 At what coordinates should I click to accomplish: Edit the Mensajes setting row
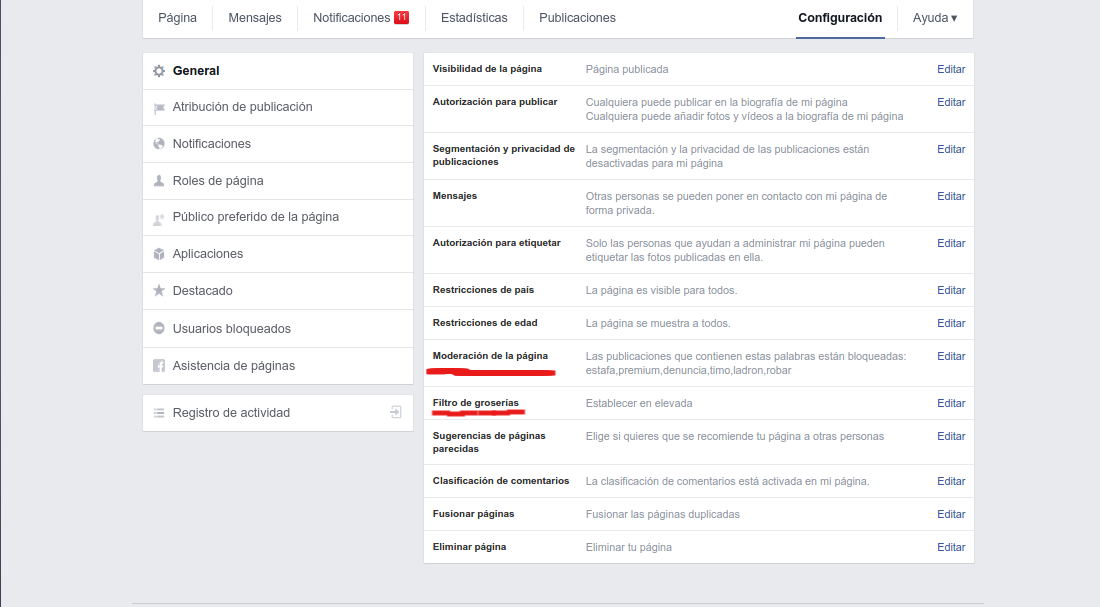pyautogui.click(x=951, y=196)
